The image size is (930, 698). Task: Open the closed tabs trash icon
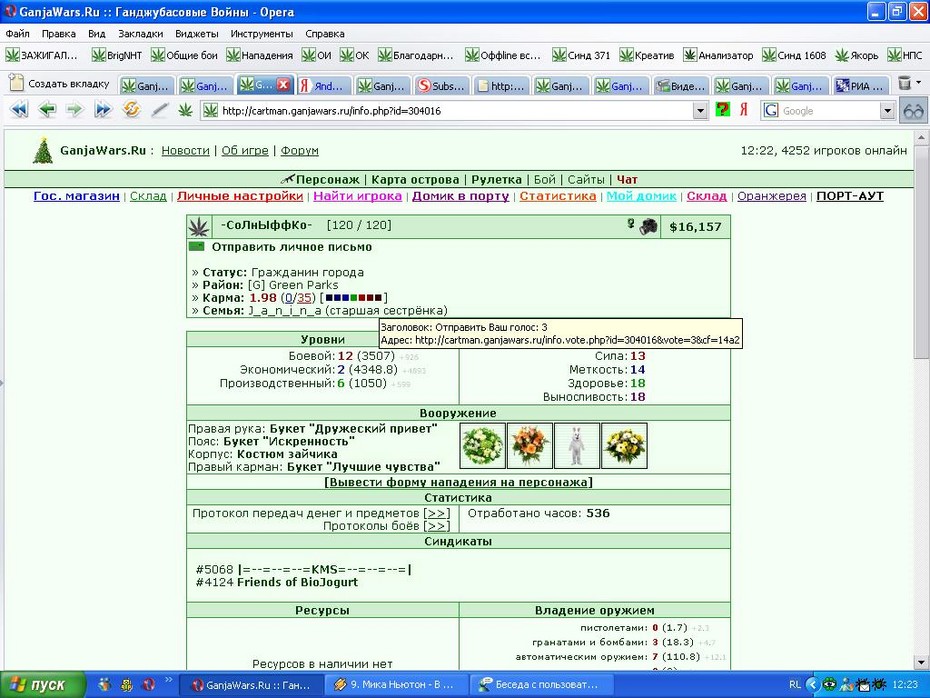(904, 83)
